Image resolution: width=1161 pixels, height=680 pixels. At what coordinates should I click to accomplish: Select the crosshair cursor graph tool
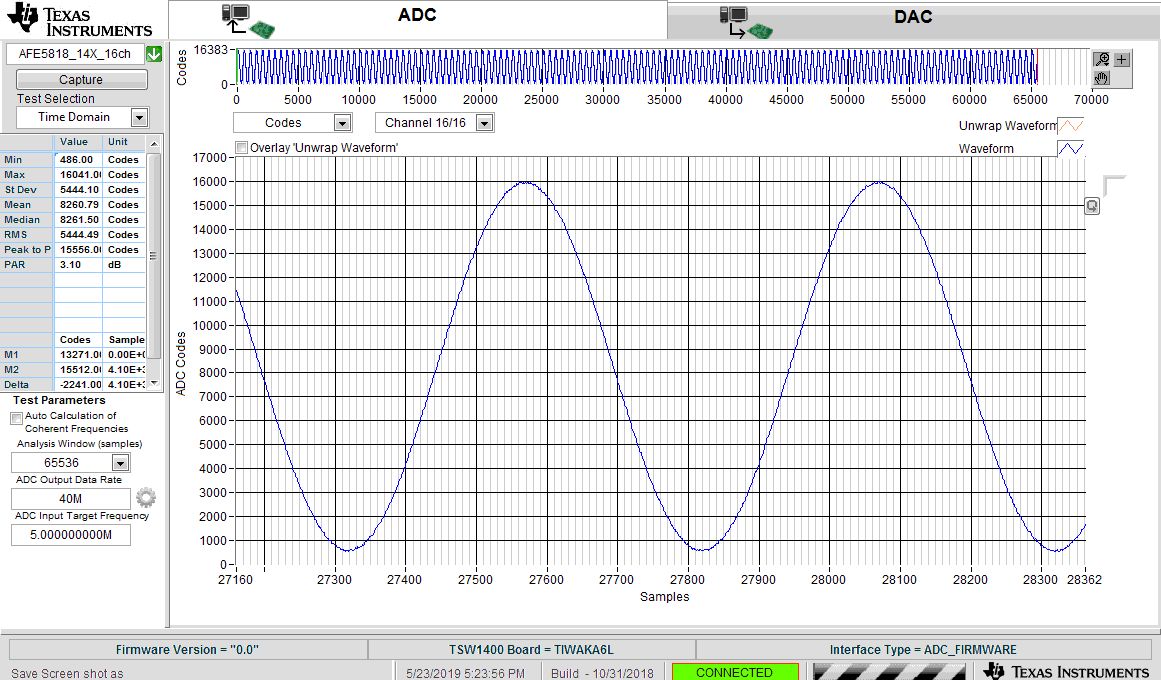coord(1122,59)
